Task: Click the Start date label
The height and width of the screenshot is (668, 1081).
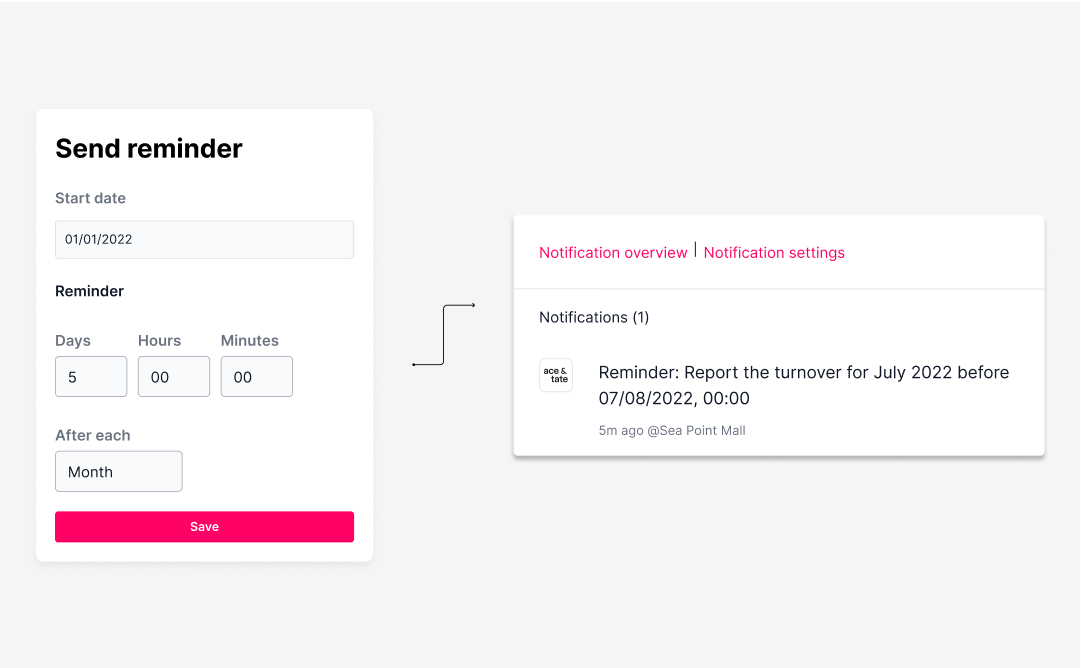Action: tap(90, 199)
